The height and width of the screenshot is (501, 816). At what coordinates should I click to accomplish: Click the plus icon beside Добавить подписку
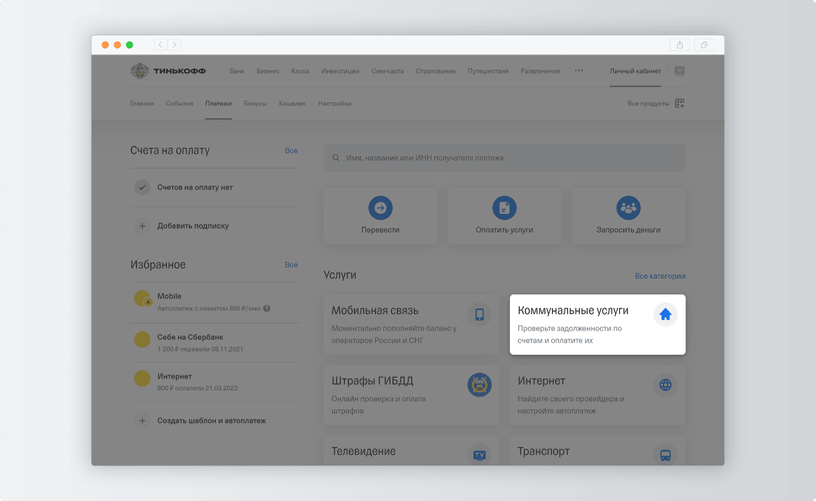point(142,226)
